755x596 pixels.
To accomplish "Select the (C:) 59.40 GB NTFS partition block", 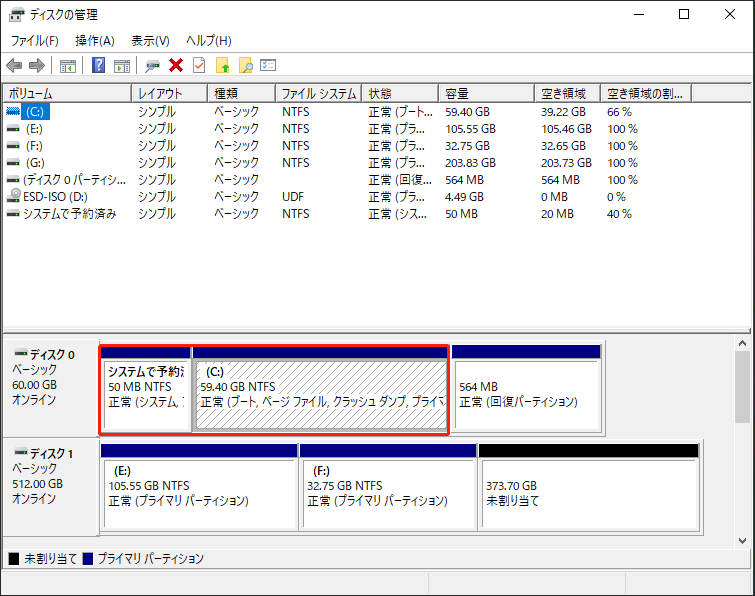I will (x=321, y=388).
